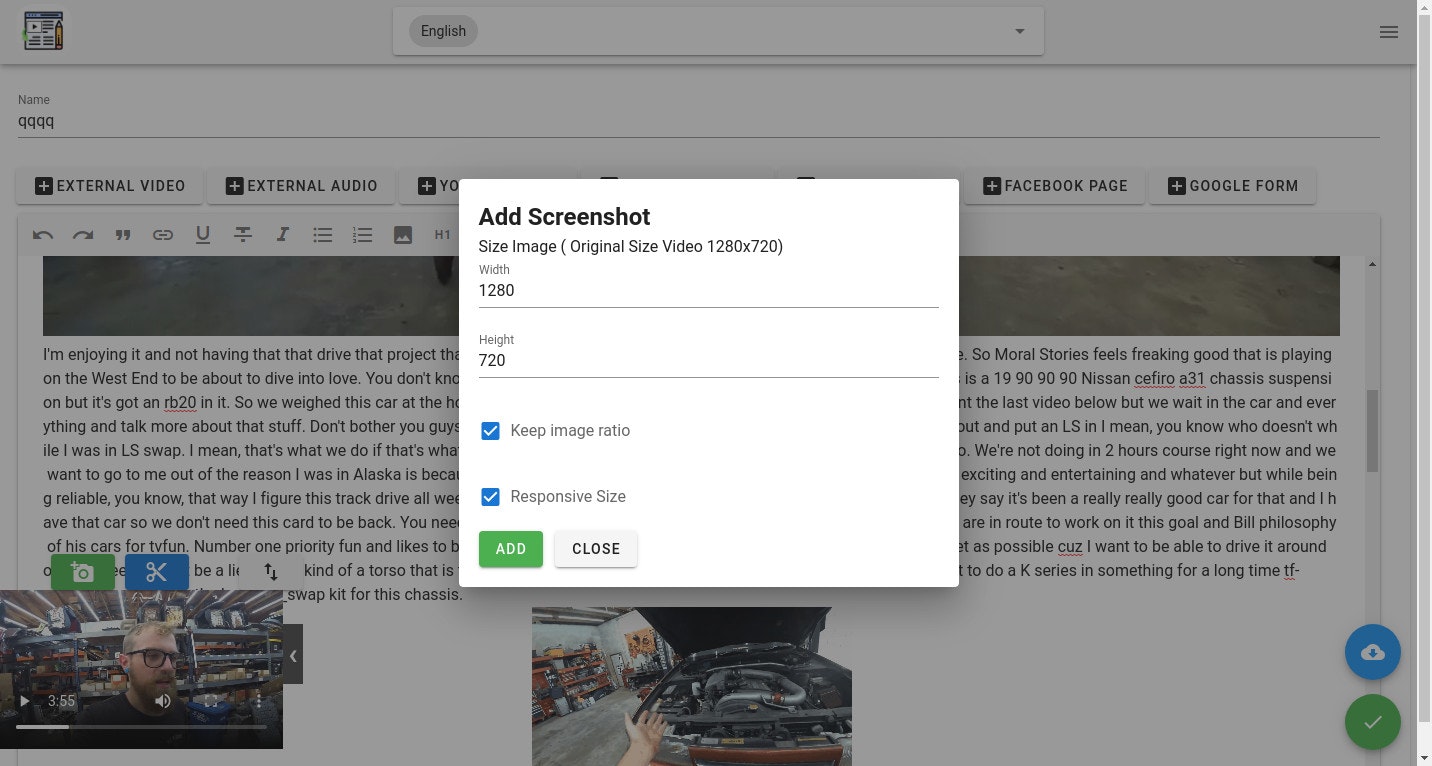Click the External Audio button
The height and width of the screenshot is (766, 1432).
(301, 186)
